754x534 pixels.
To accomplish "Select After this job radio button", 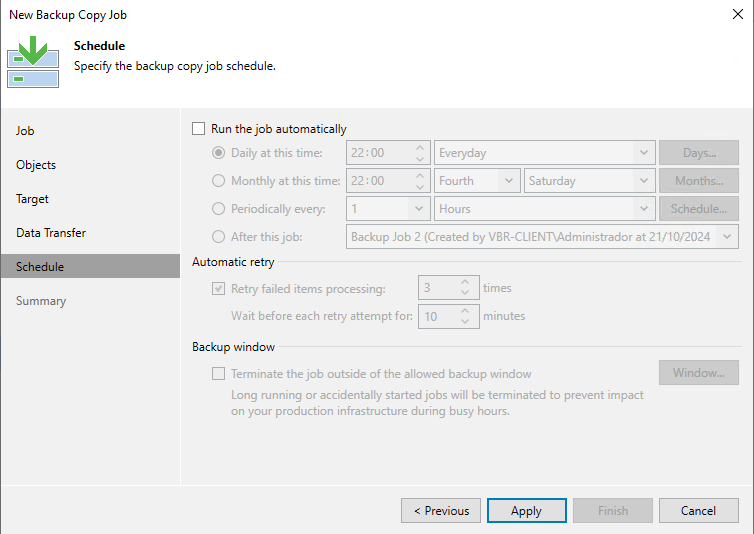I will click(219, 237).
